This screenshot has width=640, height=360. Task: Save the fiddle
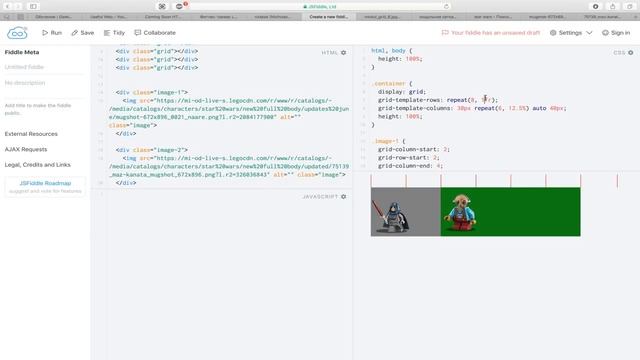82,33
